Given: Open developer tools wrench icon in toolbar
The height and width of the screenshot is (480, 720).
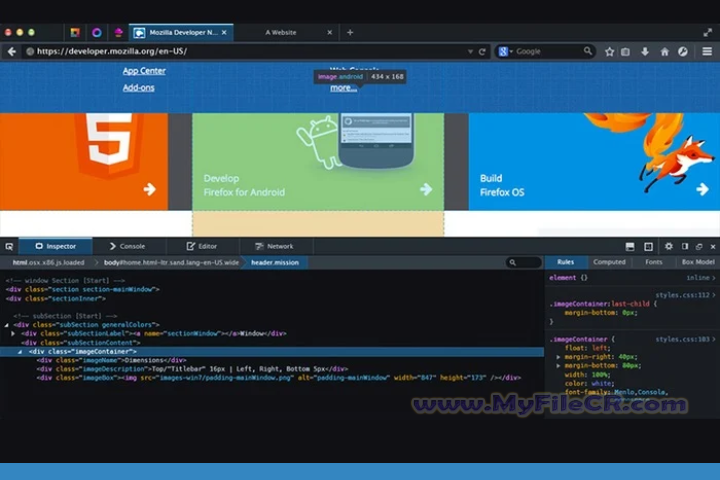Looking at the screenshot, I should (x=683, y=52).
